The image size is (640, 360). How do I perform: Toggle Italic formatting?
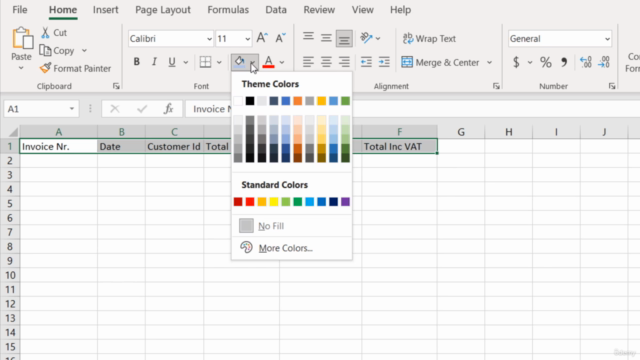pos(154,62)
